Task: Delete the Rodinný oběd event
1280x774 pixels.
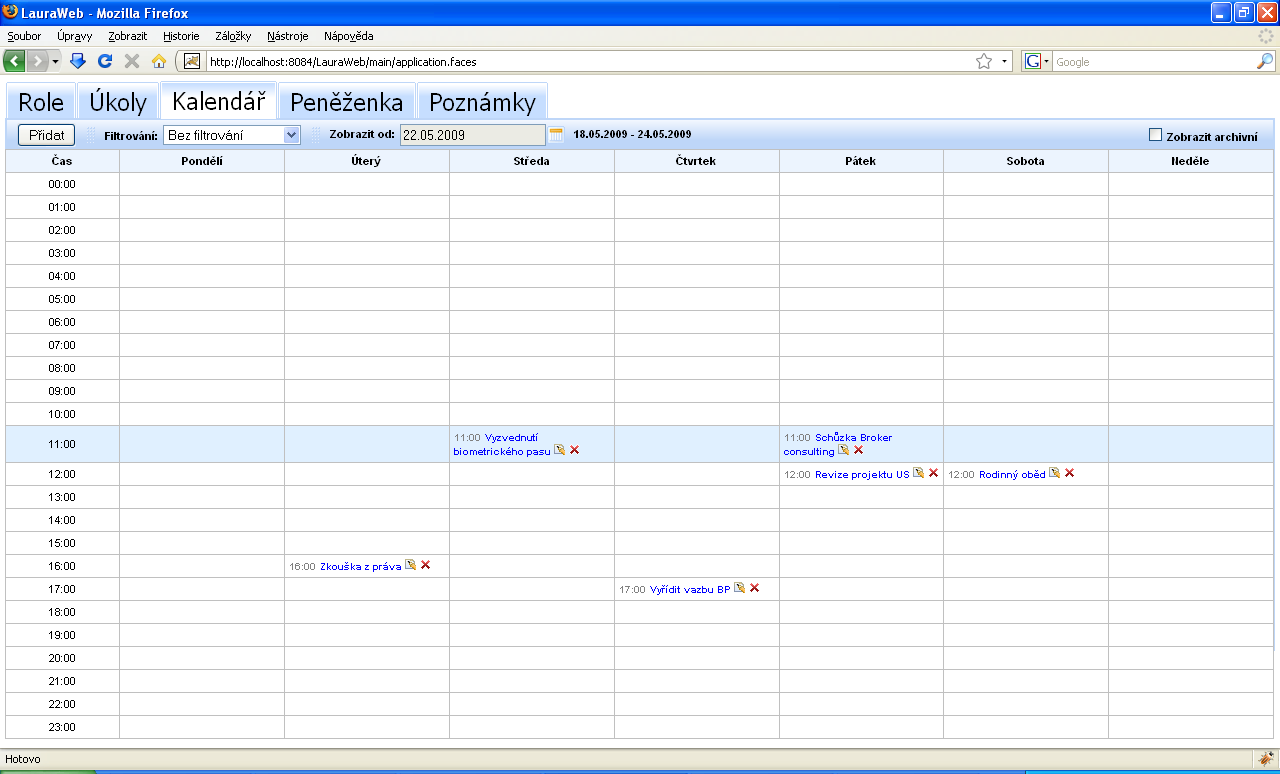Action: (x=1070, y=473)
